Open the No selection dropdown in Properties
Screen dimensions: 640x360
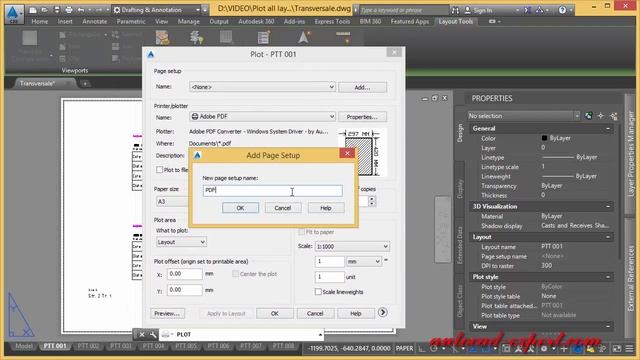pos(524,116)
